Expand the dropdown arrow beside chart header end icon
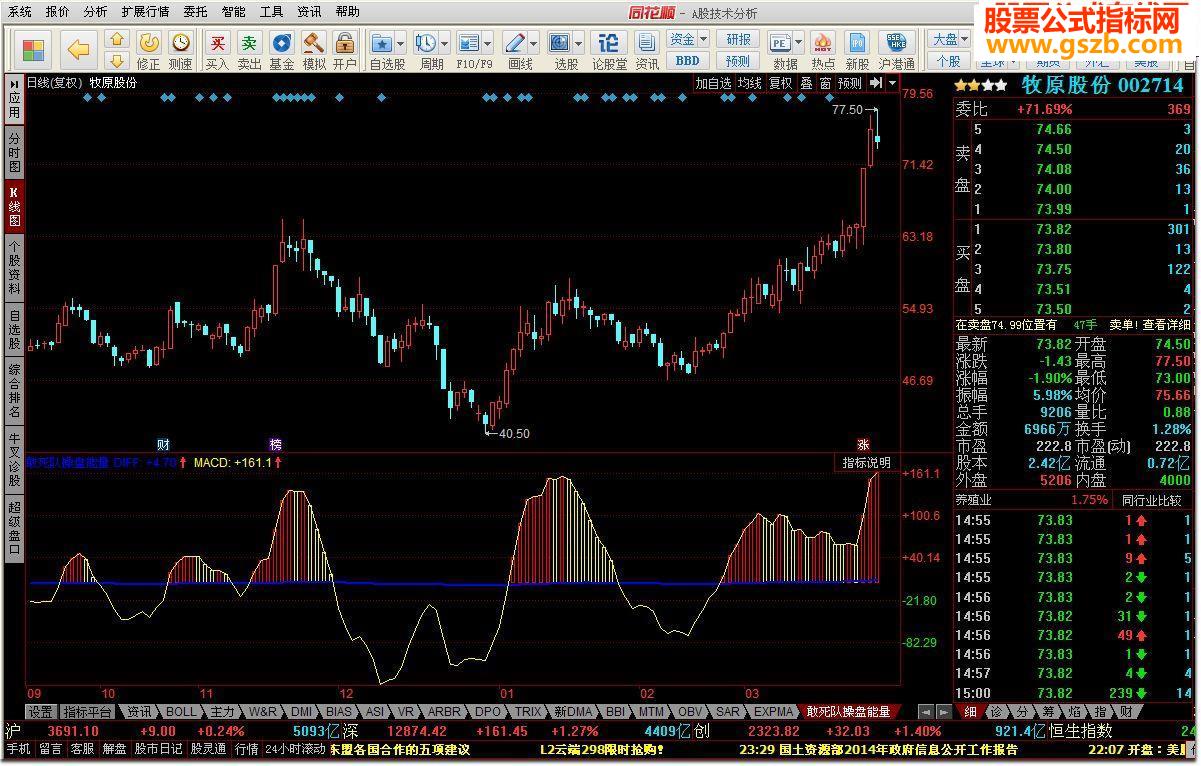 [x=891, y=83]
